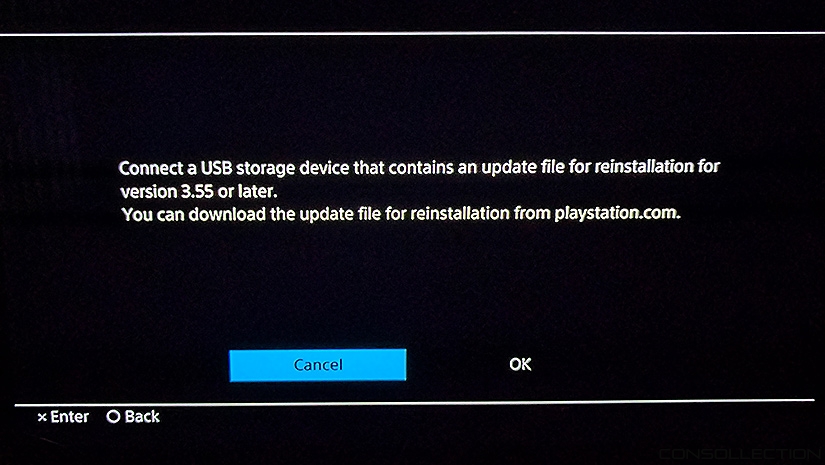Viewport: 825px width, 465px height.
Task: Click the word 'Connect' starting the message
Action: click(x=151, y=168)
